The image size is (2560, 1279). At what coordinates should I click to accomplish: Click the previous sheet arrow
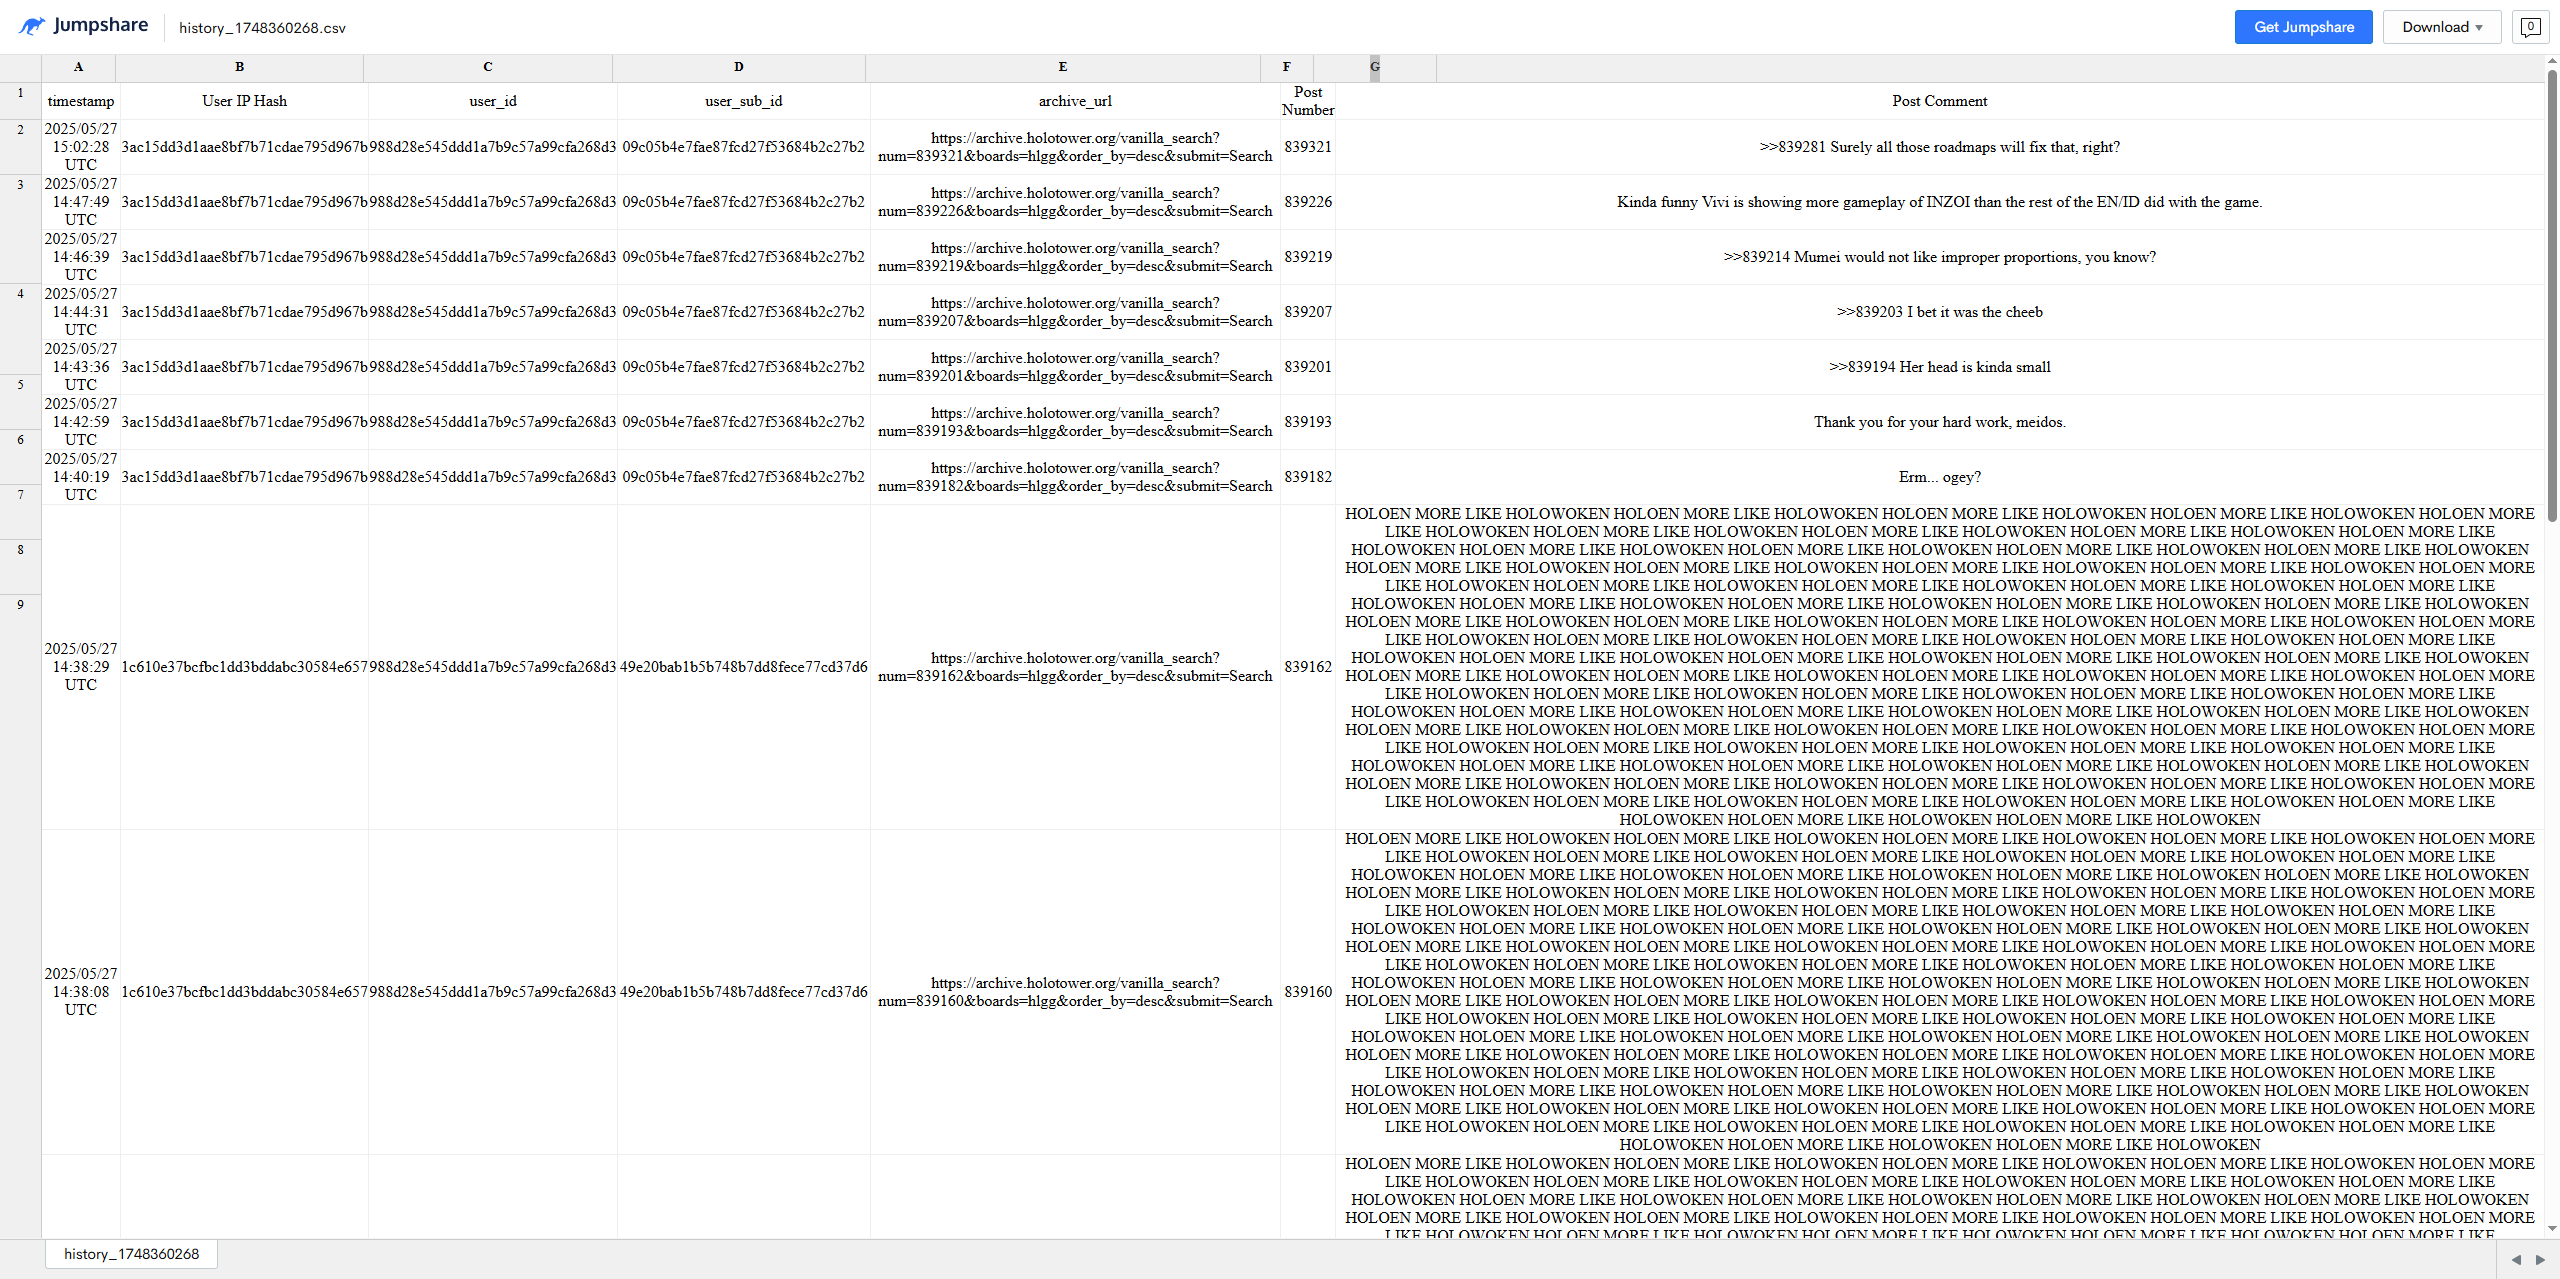[2516, 1260]
